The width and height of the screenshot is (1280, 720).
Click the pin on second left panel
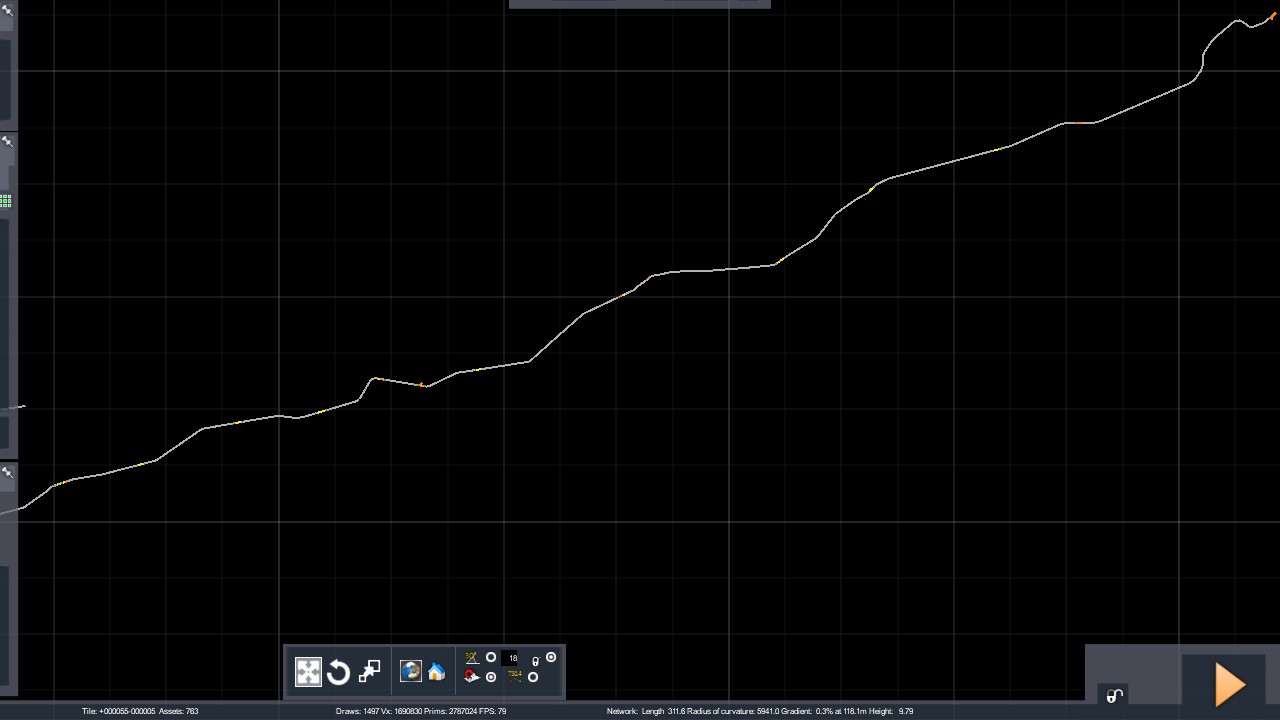pyautogui.click(x=8, y=142)
